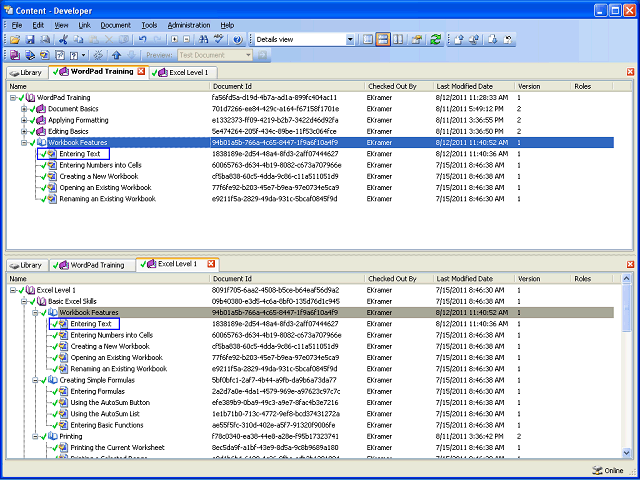Click the Save disk icon
The image size is (640, 480).
coord(30,40)
